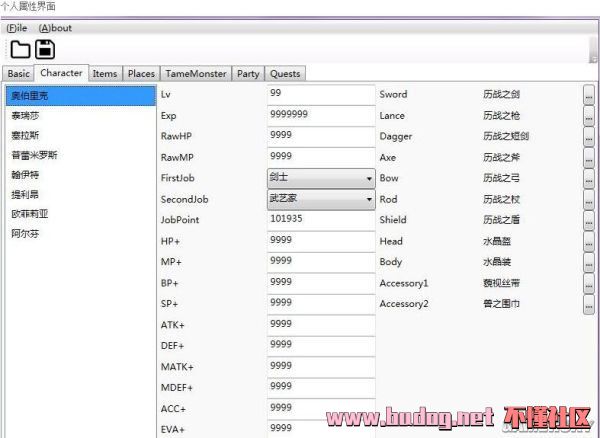The image size is (600, 438).
Task: Open the Head browse ellipsis button
Action: (x=589, y=241)
